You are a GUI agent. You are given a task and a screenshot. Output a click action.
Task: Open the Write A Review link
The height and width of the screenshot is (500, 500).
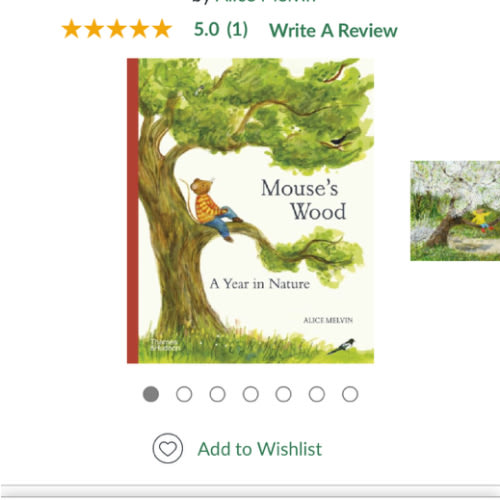333,31
